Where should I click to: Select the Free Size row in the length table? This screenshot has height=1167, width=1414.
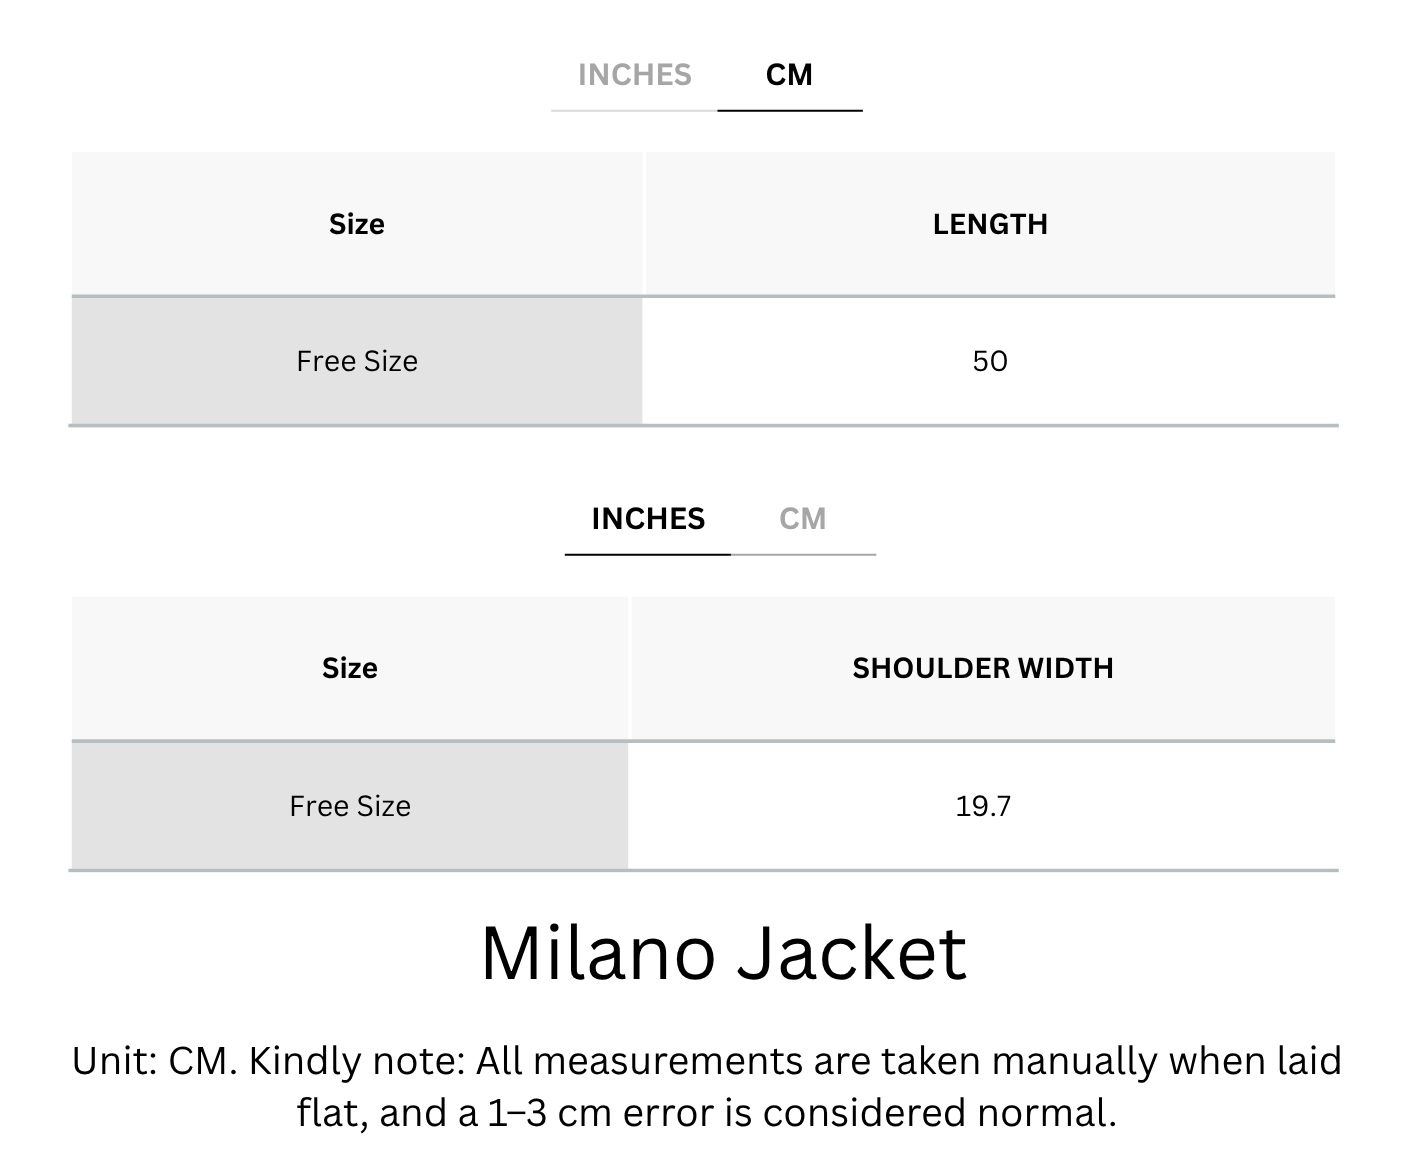pos(703,361)
